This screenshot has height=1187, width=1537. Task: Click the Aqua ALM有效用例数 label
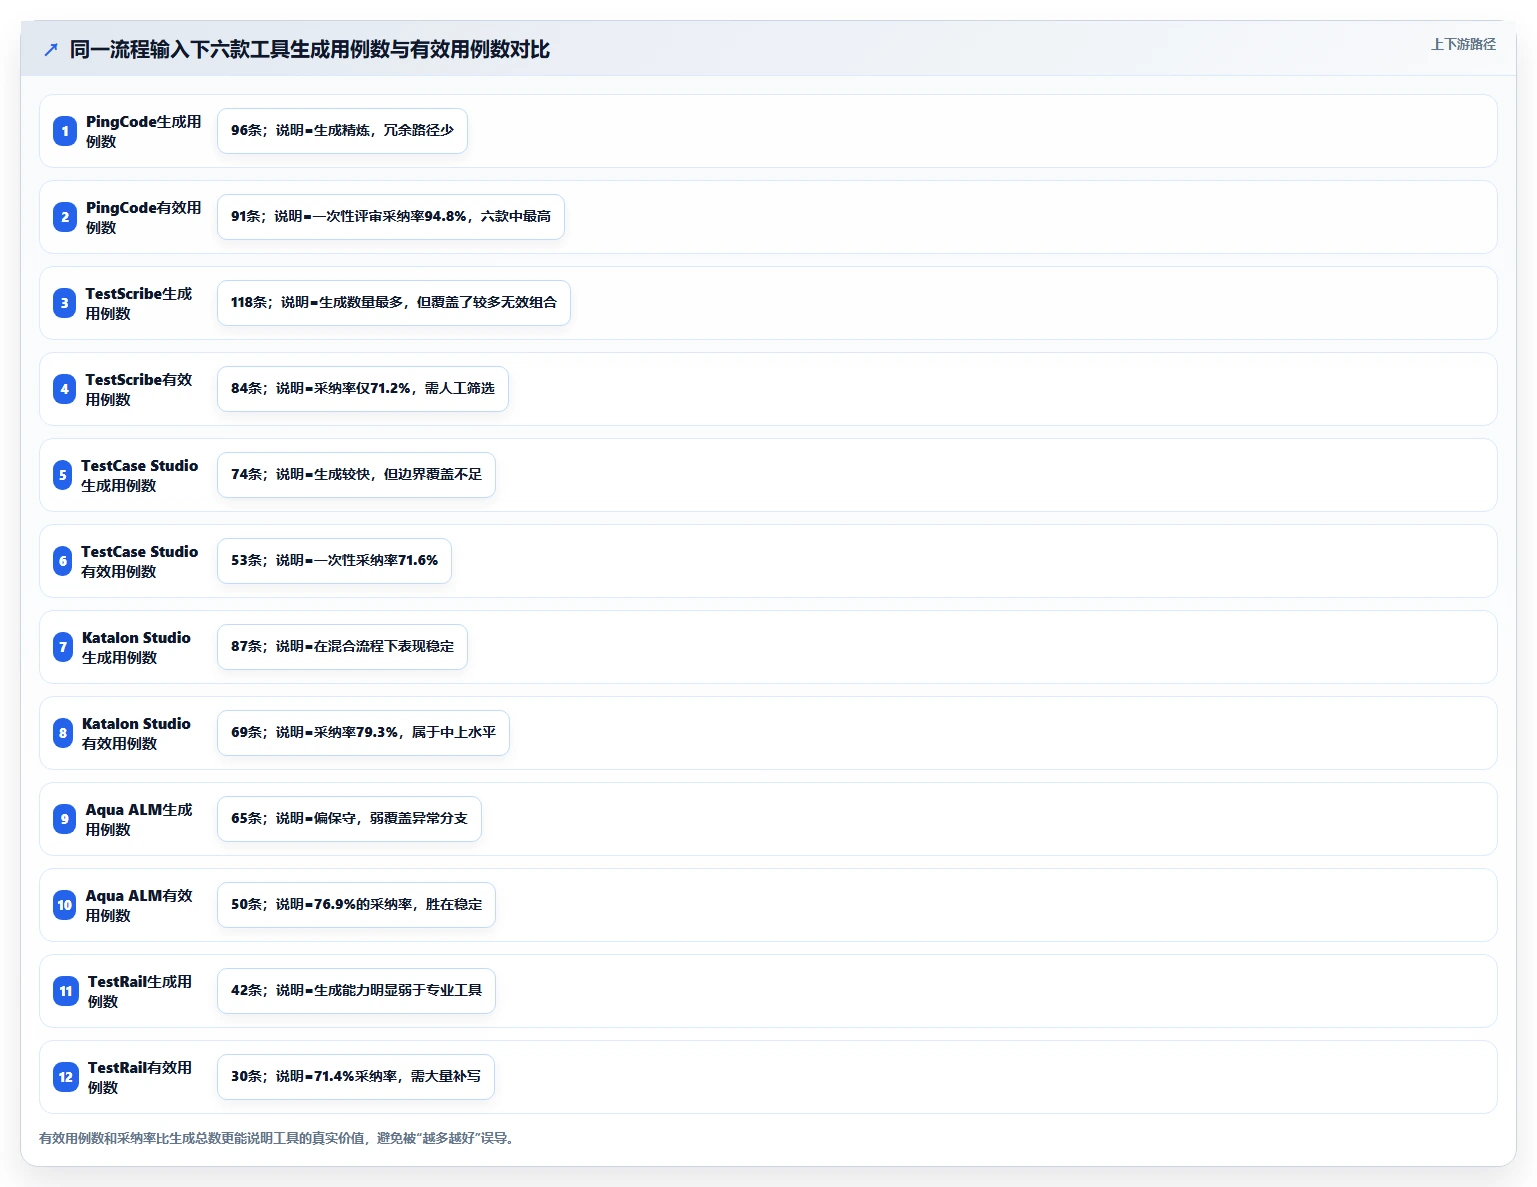tap(139, 905)
